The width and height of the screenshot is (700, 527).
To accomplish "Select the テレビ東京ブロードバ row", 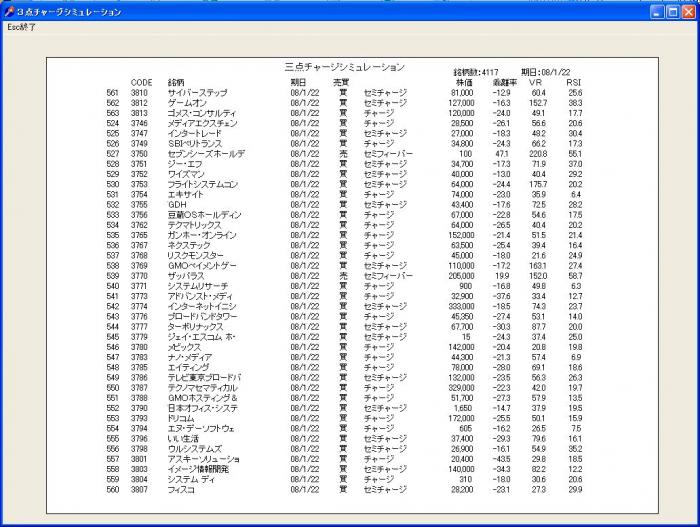I will pos(203,377).
